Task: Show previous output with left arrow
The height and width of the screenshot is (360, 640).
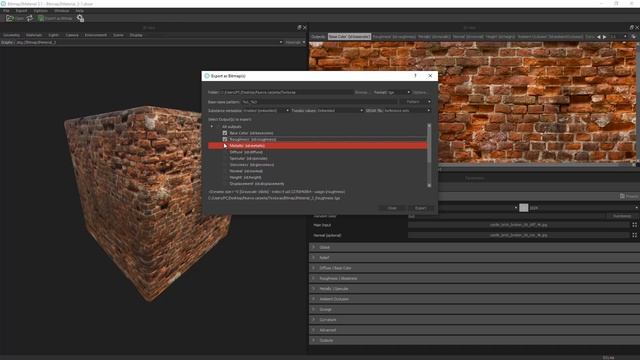Action: [x=599, y=37]
